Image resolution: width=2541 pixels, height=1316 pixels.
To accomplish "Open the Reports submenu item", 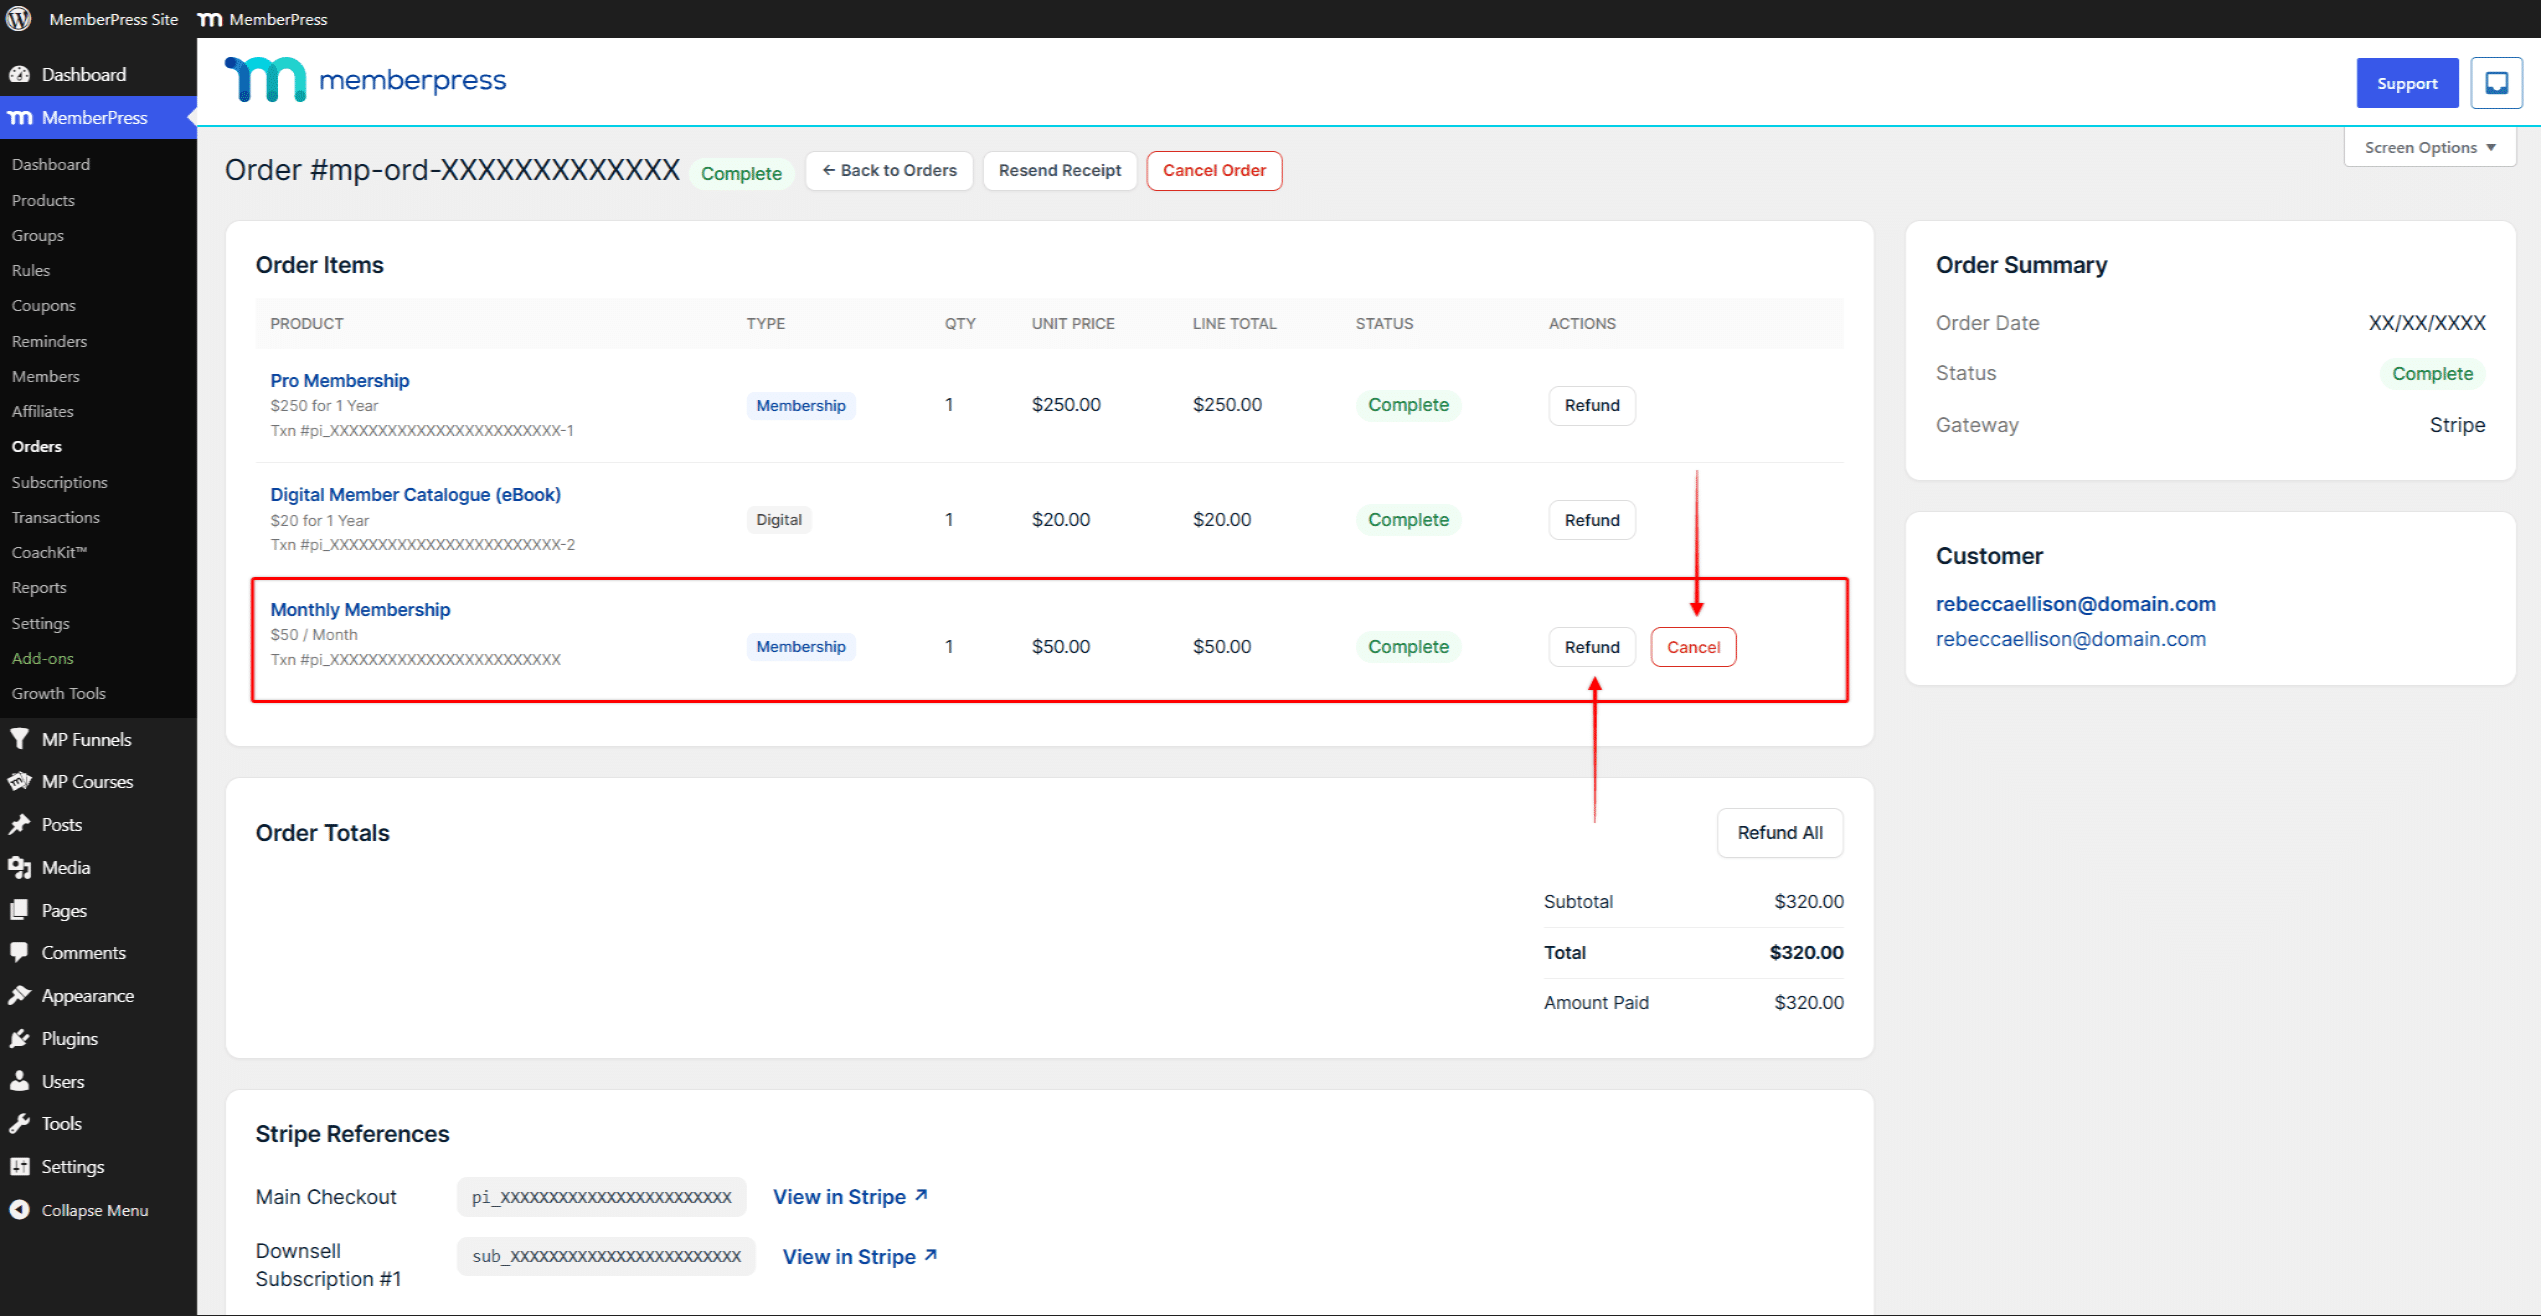I will [39, 587].
